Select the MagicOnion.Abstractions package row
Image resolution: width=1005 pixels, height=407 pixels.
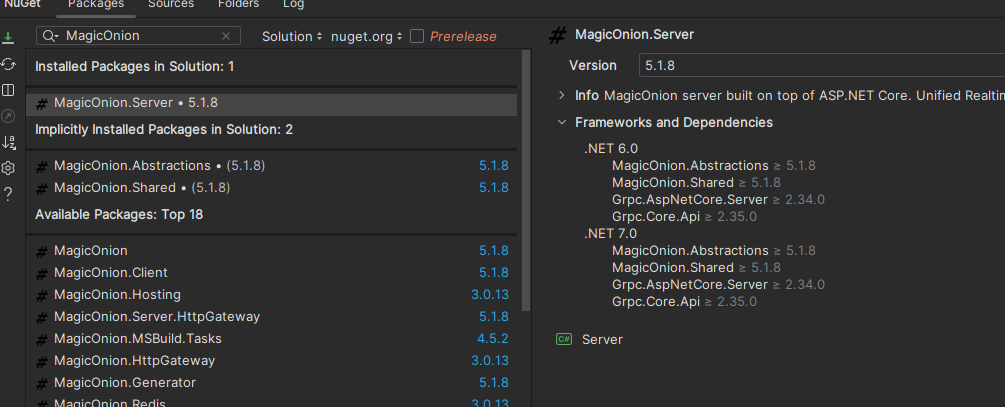click(271, 166)
